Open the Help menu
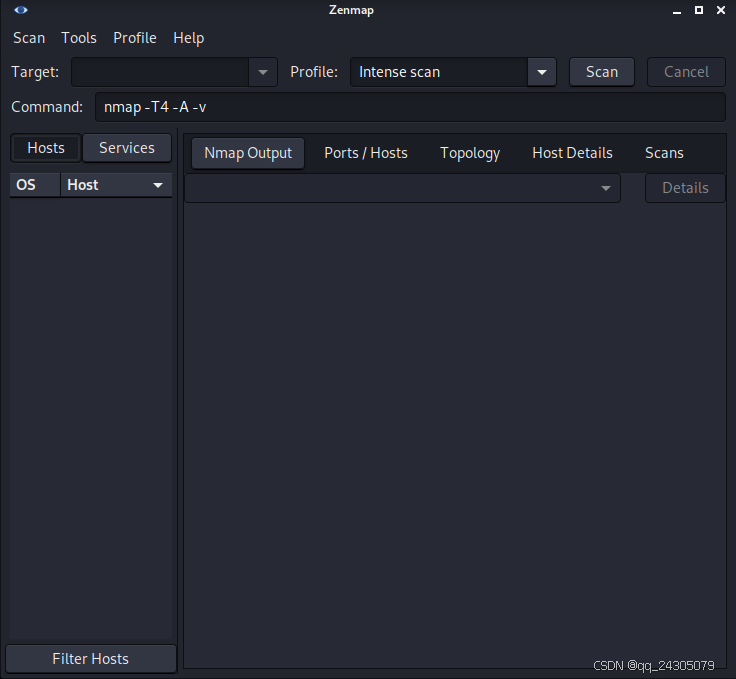 point(189,38)
